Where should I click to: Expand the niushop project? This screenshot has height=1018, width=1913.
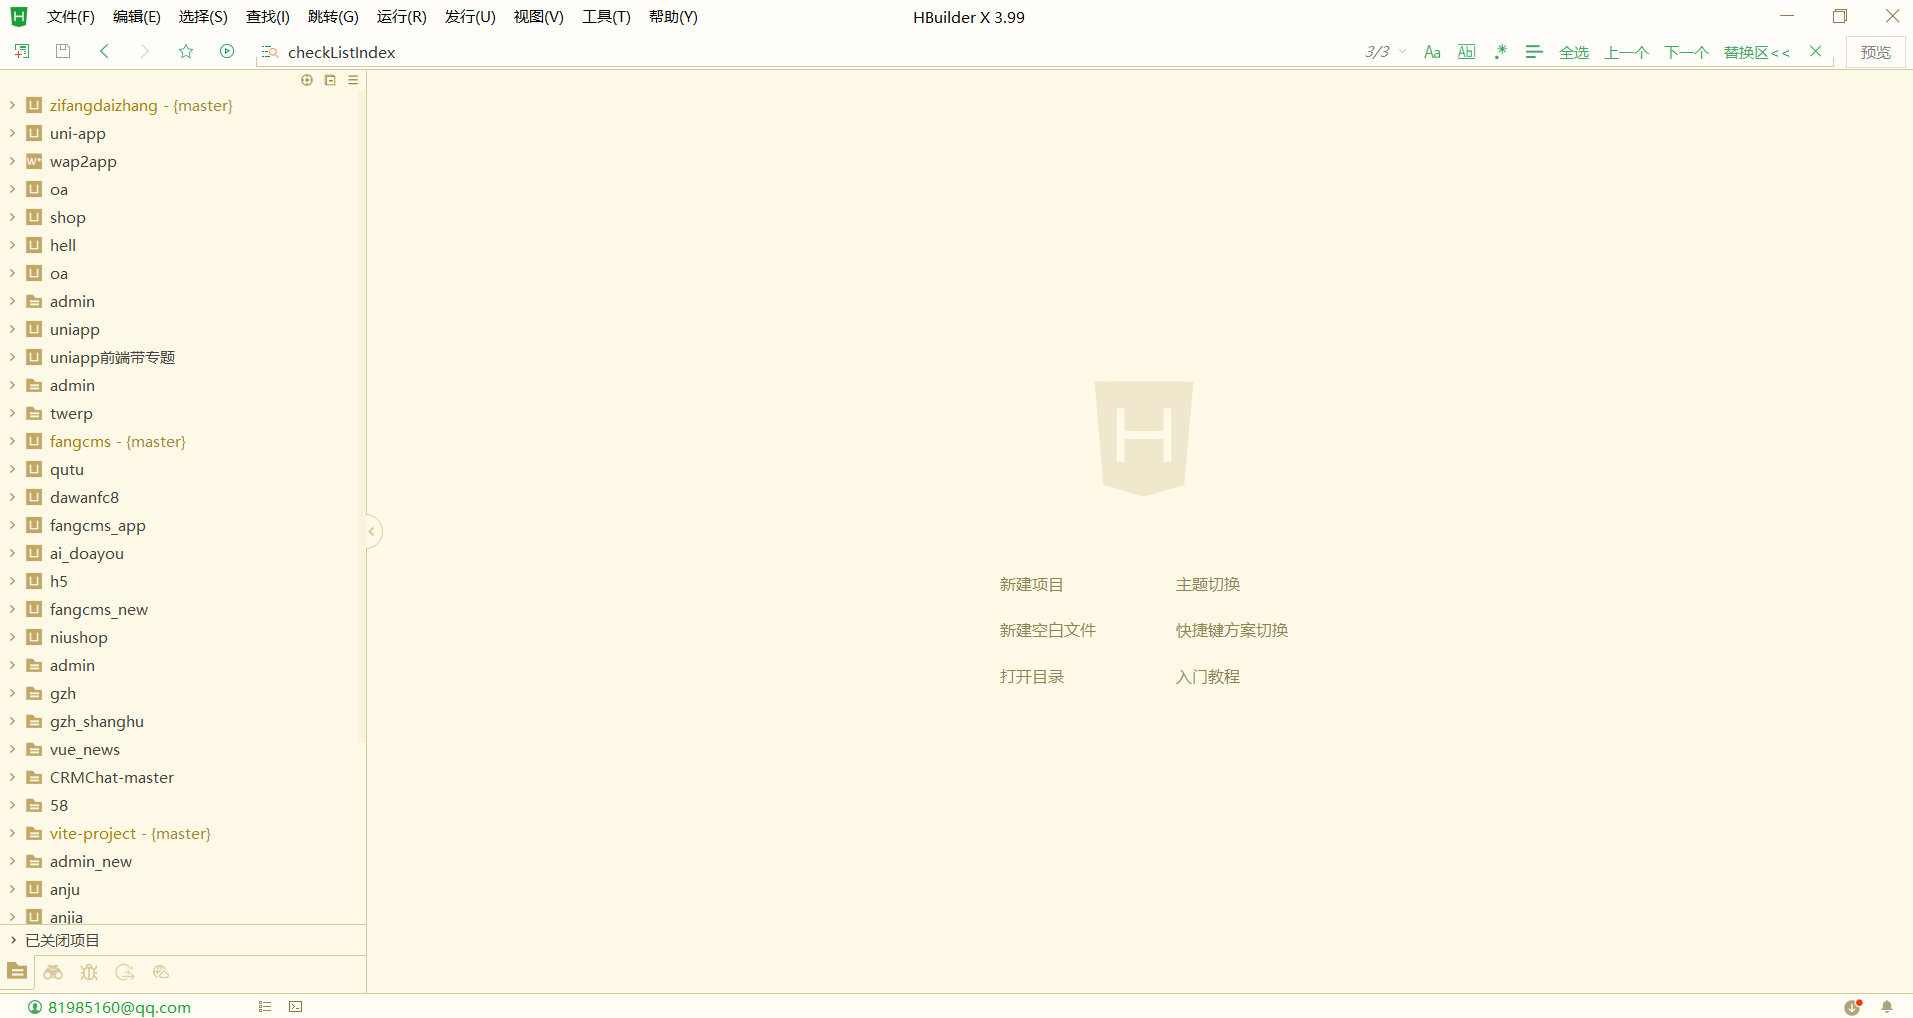[12, 637]
